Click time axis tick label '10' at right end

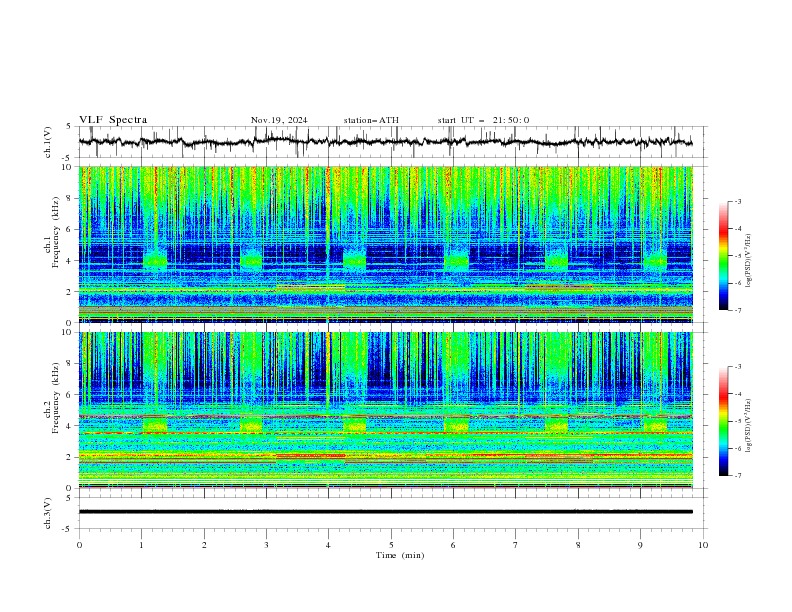(x=703, y=545)
